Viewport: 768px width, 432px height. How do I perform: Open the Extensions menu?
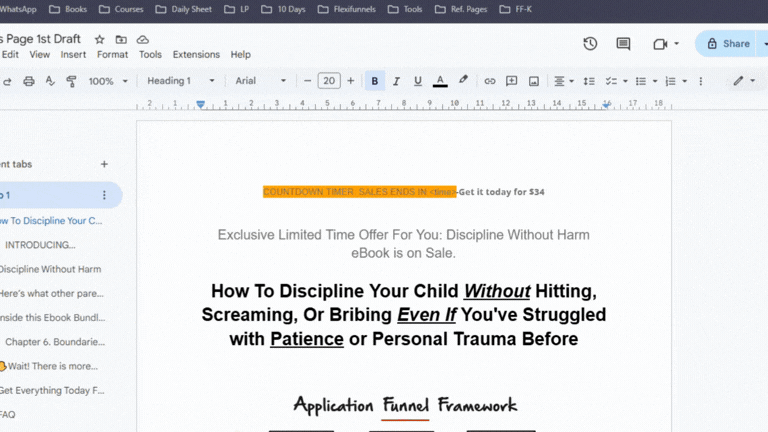tap(196, 54)
